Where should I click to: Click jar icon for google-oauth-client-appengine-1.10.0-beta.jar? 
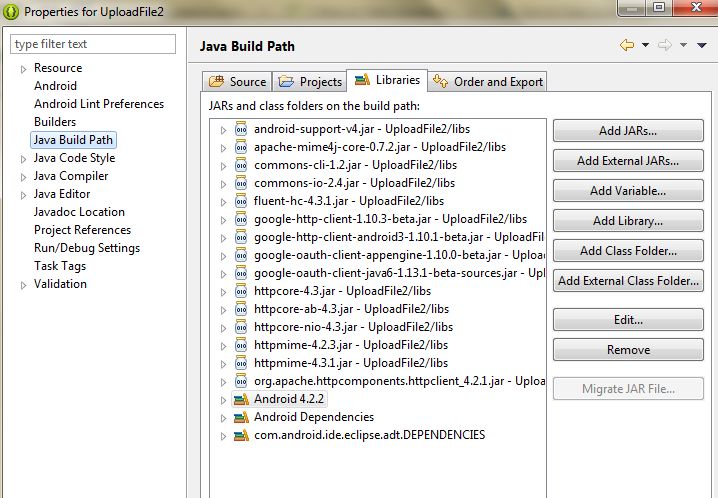(241, 255)
